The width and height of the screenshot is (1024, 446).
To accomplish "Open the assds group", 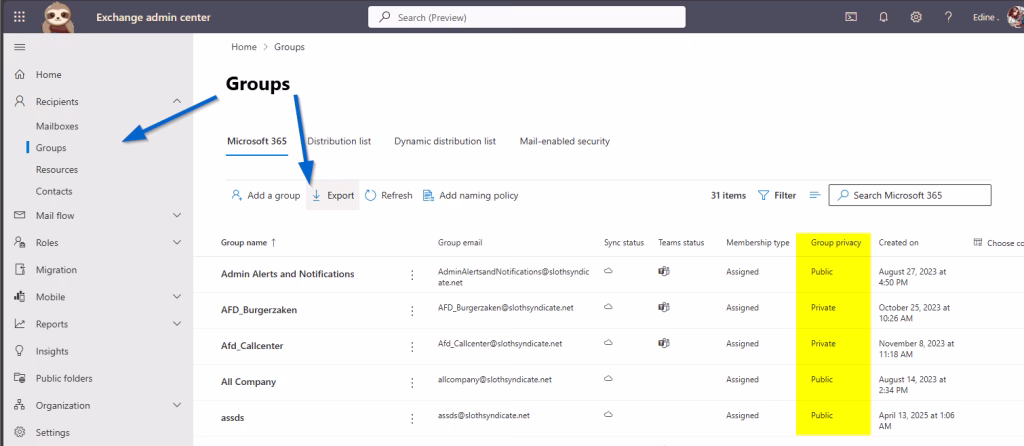I will (232, 418).
